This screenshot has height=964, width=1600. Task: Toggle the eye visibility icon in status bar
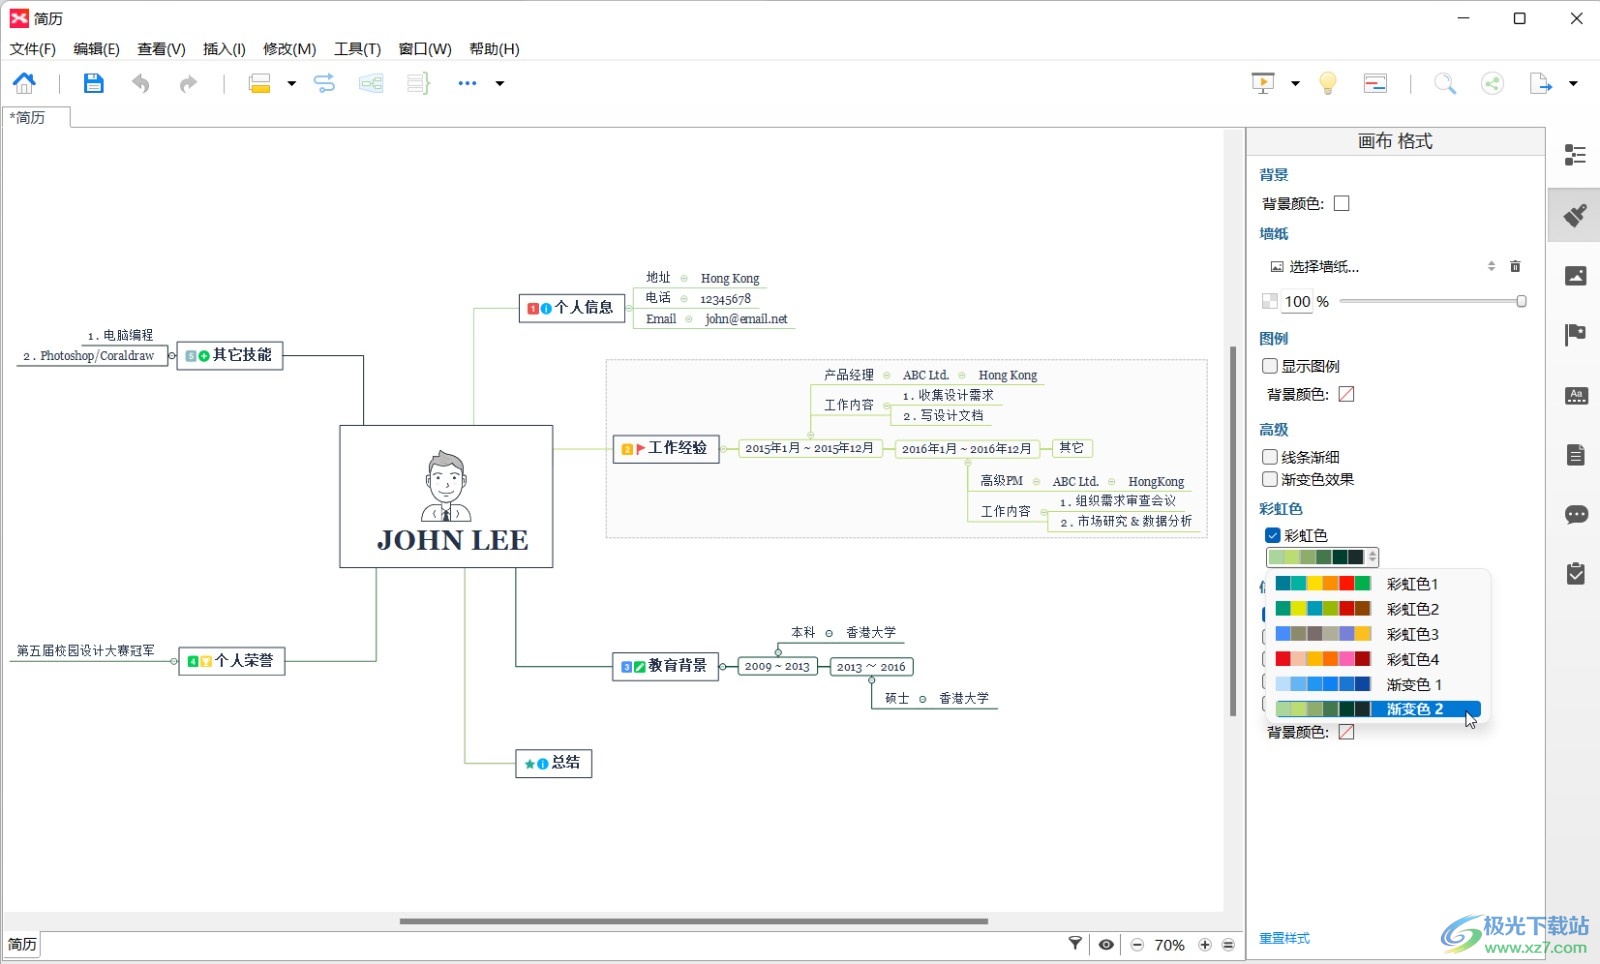coord(1106,944)
